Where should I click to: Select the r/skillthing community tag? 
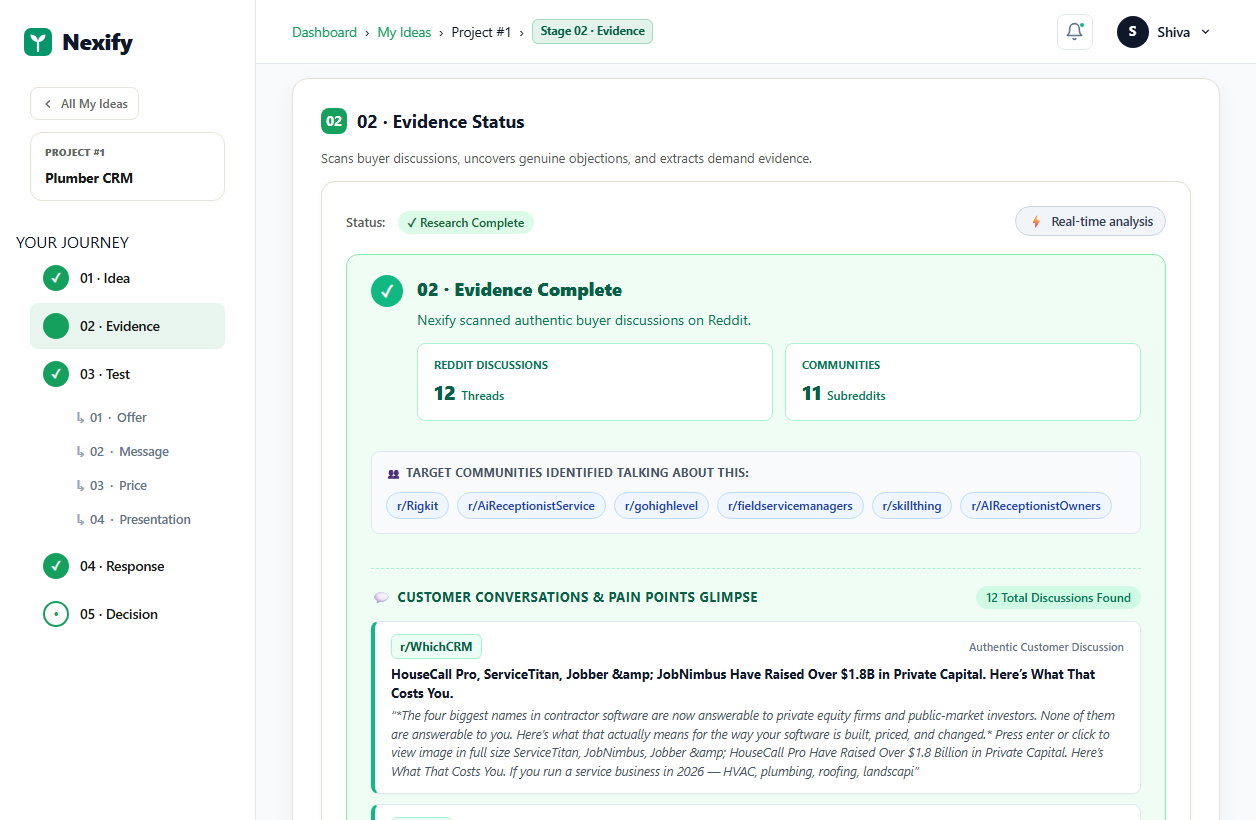(x=912, y=506)
